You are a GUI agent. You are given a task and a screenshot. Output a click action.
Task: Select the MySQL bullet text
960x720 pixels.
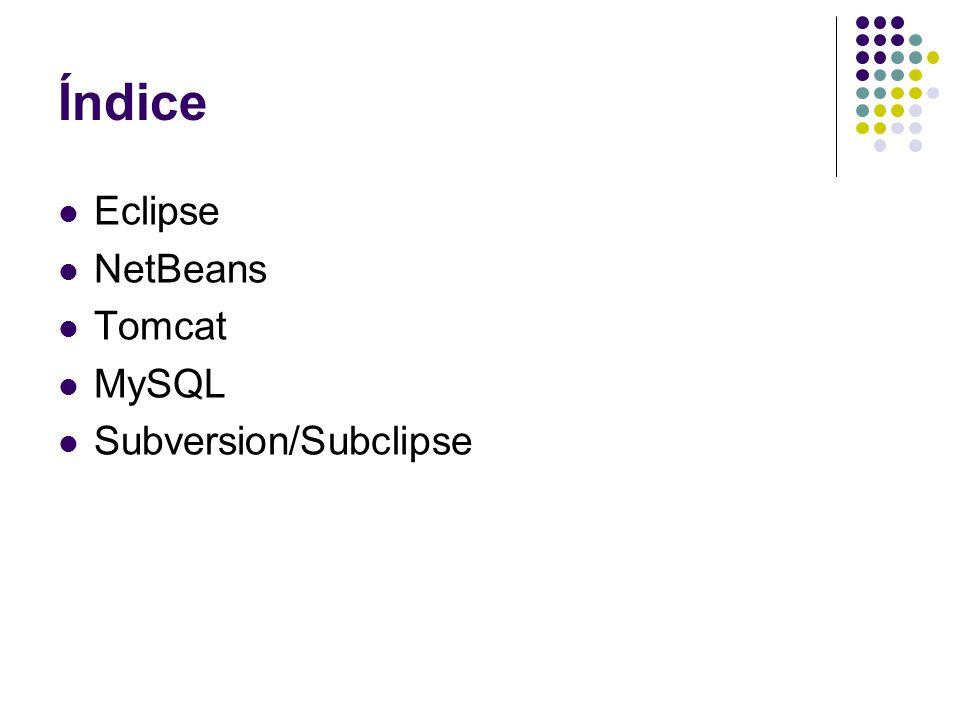point(160,384)
